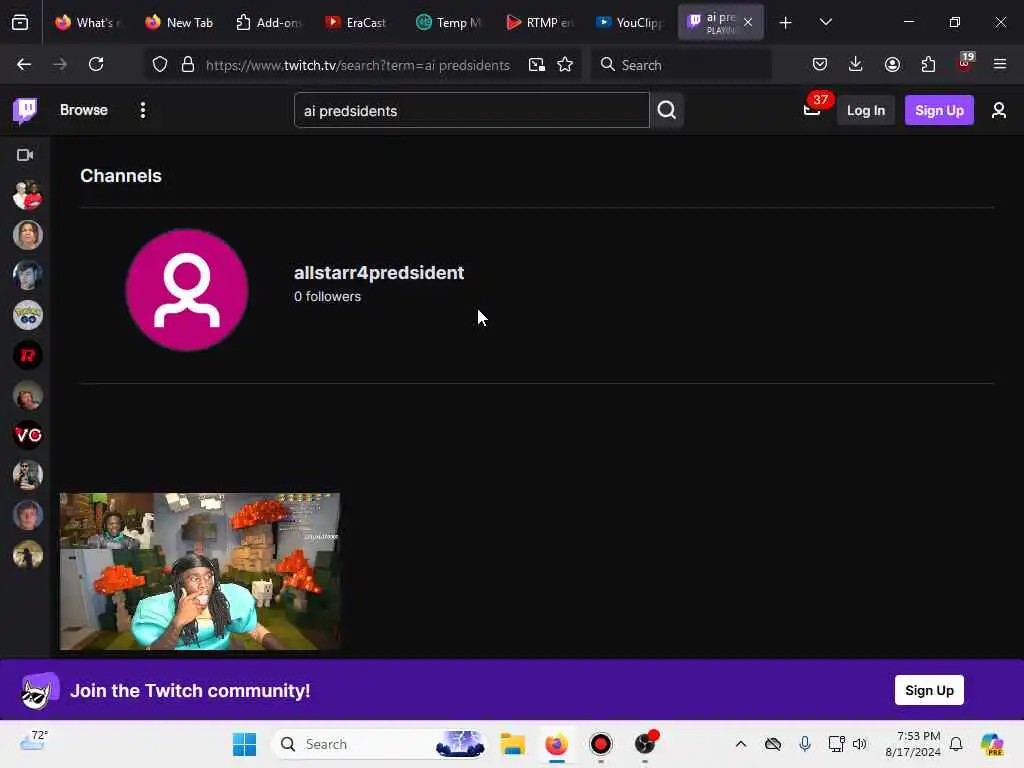Click the top bar purple Sign Up button

(x=939, y=110)
